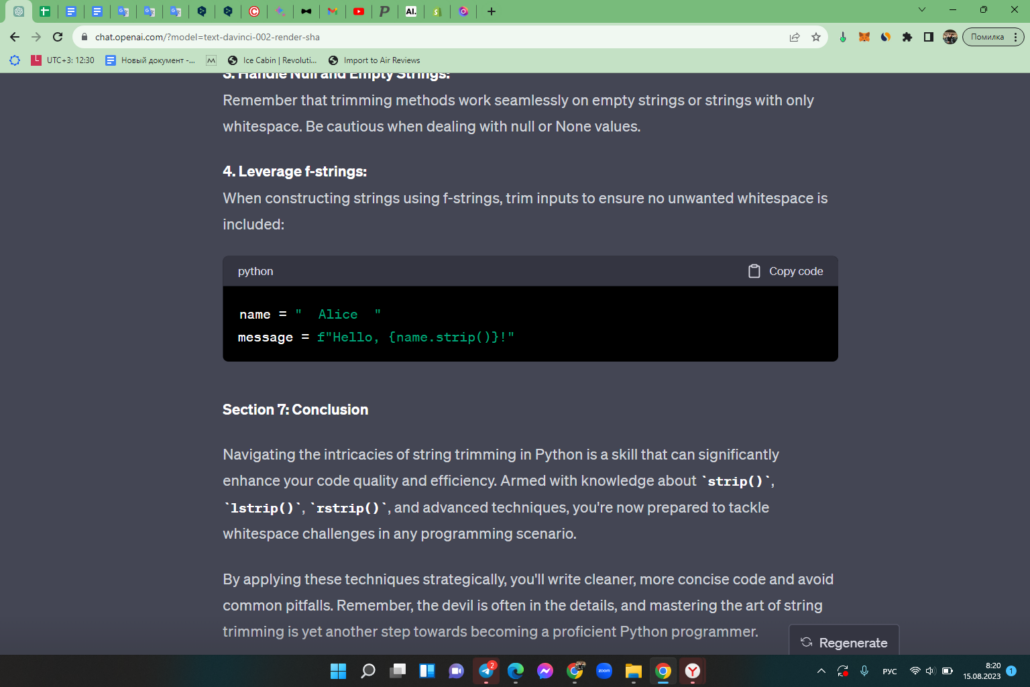Reload the current page

(58, 37)
